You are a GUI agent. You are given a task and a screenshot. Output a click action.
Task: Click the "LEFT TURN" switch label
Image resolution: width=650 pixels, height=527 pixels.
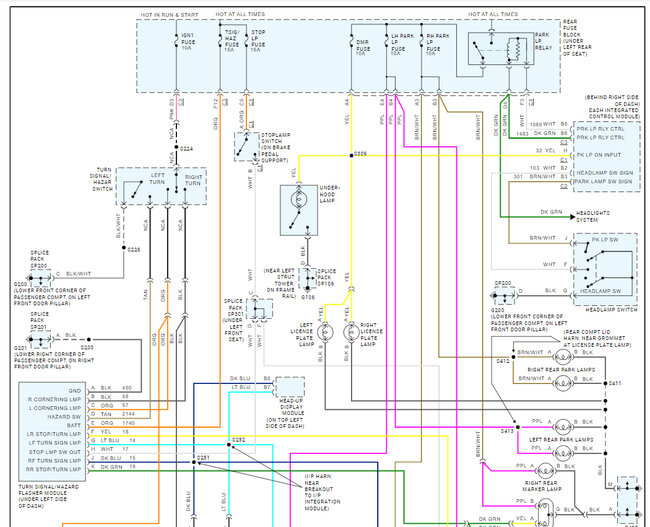[x=157, y=179]
